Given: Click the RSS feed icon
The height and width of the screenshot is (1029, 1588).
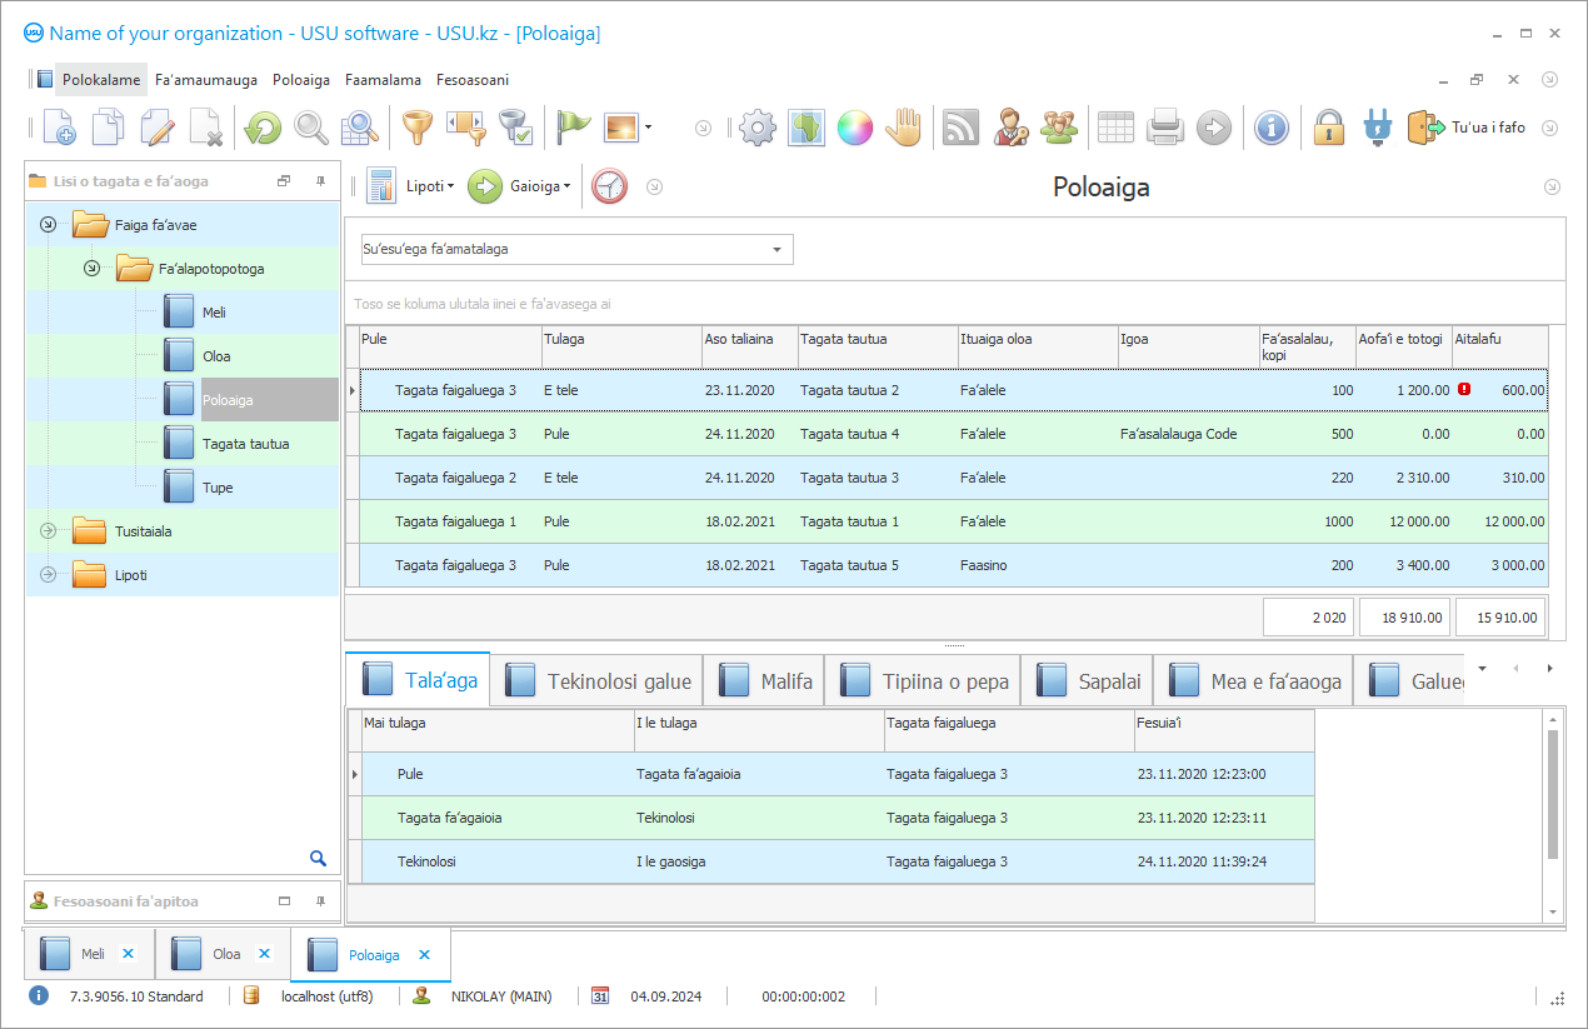Looking at the screenshot, I should (961, 128).
